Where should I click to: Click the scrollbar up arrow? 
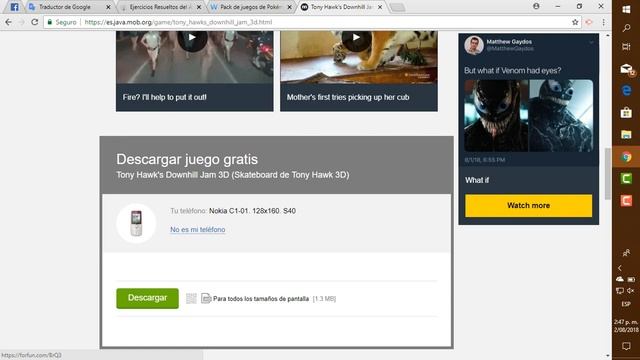(607, 36)
